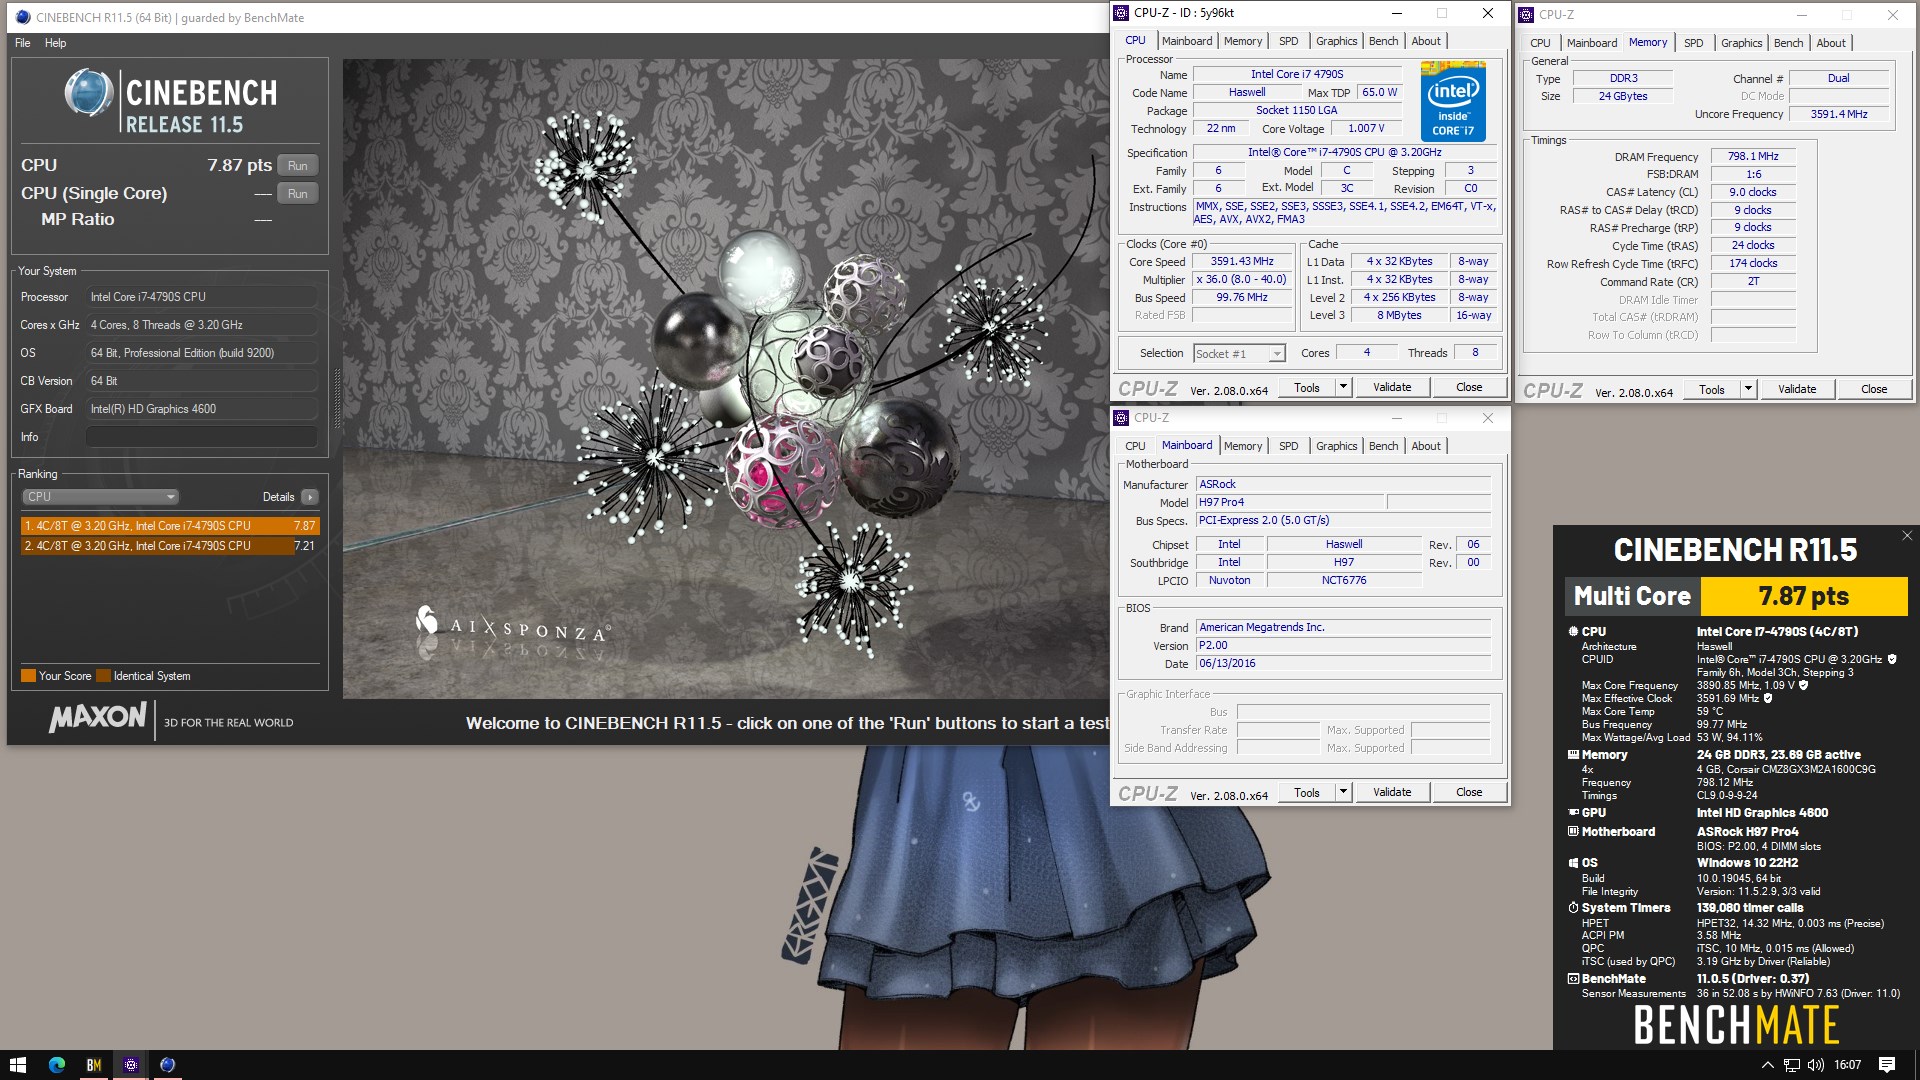Switch to SPD tab in Memory CPU-Z window
The image size is (1920, 1080).
1693,43
